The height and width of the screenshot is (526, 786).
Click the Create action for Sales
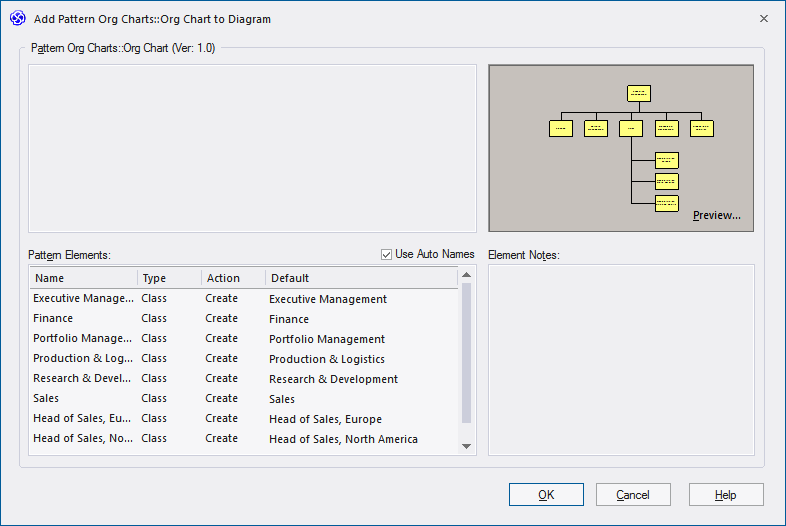tap(221, 398)
